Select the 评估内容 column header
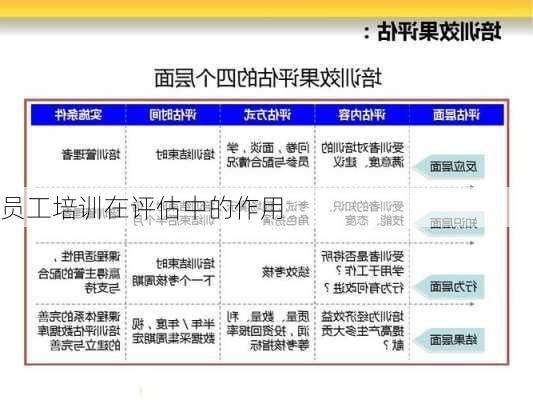This screenshot has height=400, width=533. tap(362, 115)
